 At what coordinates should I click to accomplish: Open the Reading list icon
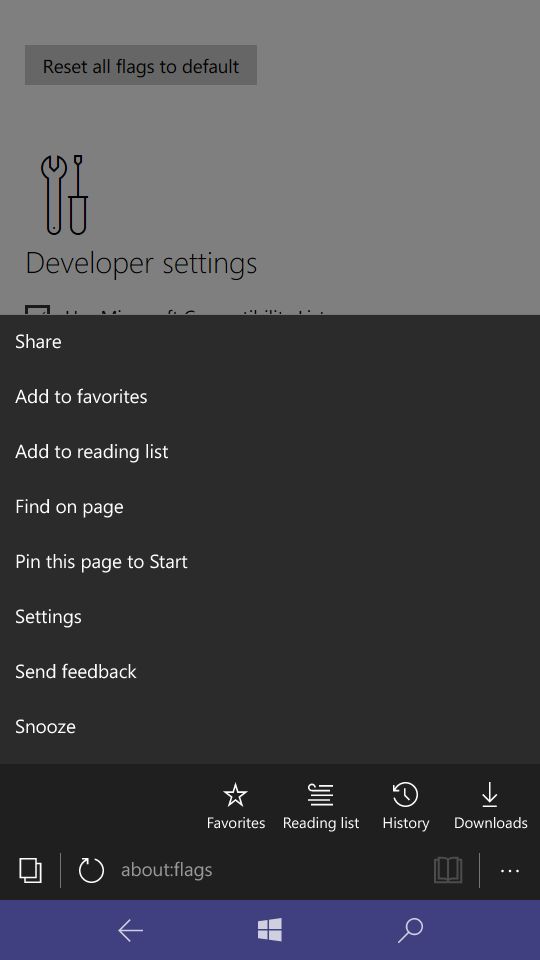pyautogui.click(x=320, y=795)
